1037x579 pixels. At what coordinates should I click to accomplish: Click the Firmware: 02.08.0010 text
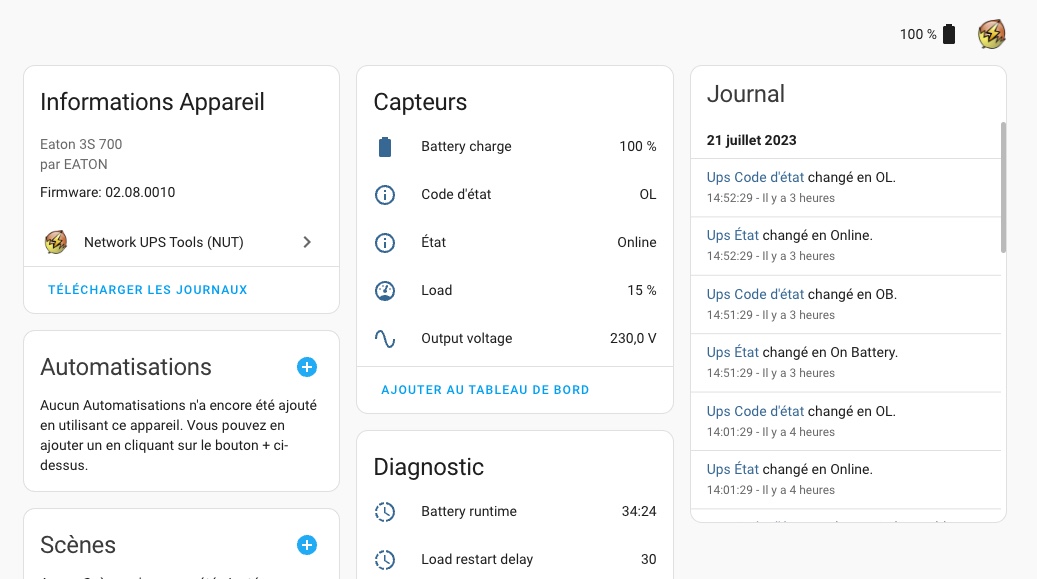[108, 193]
